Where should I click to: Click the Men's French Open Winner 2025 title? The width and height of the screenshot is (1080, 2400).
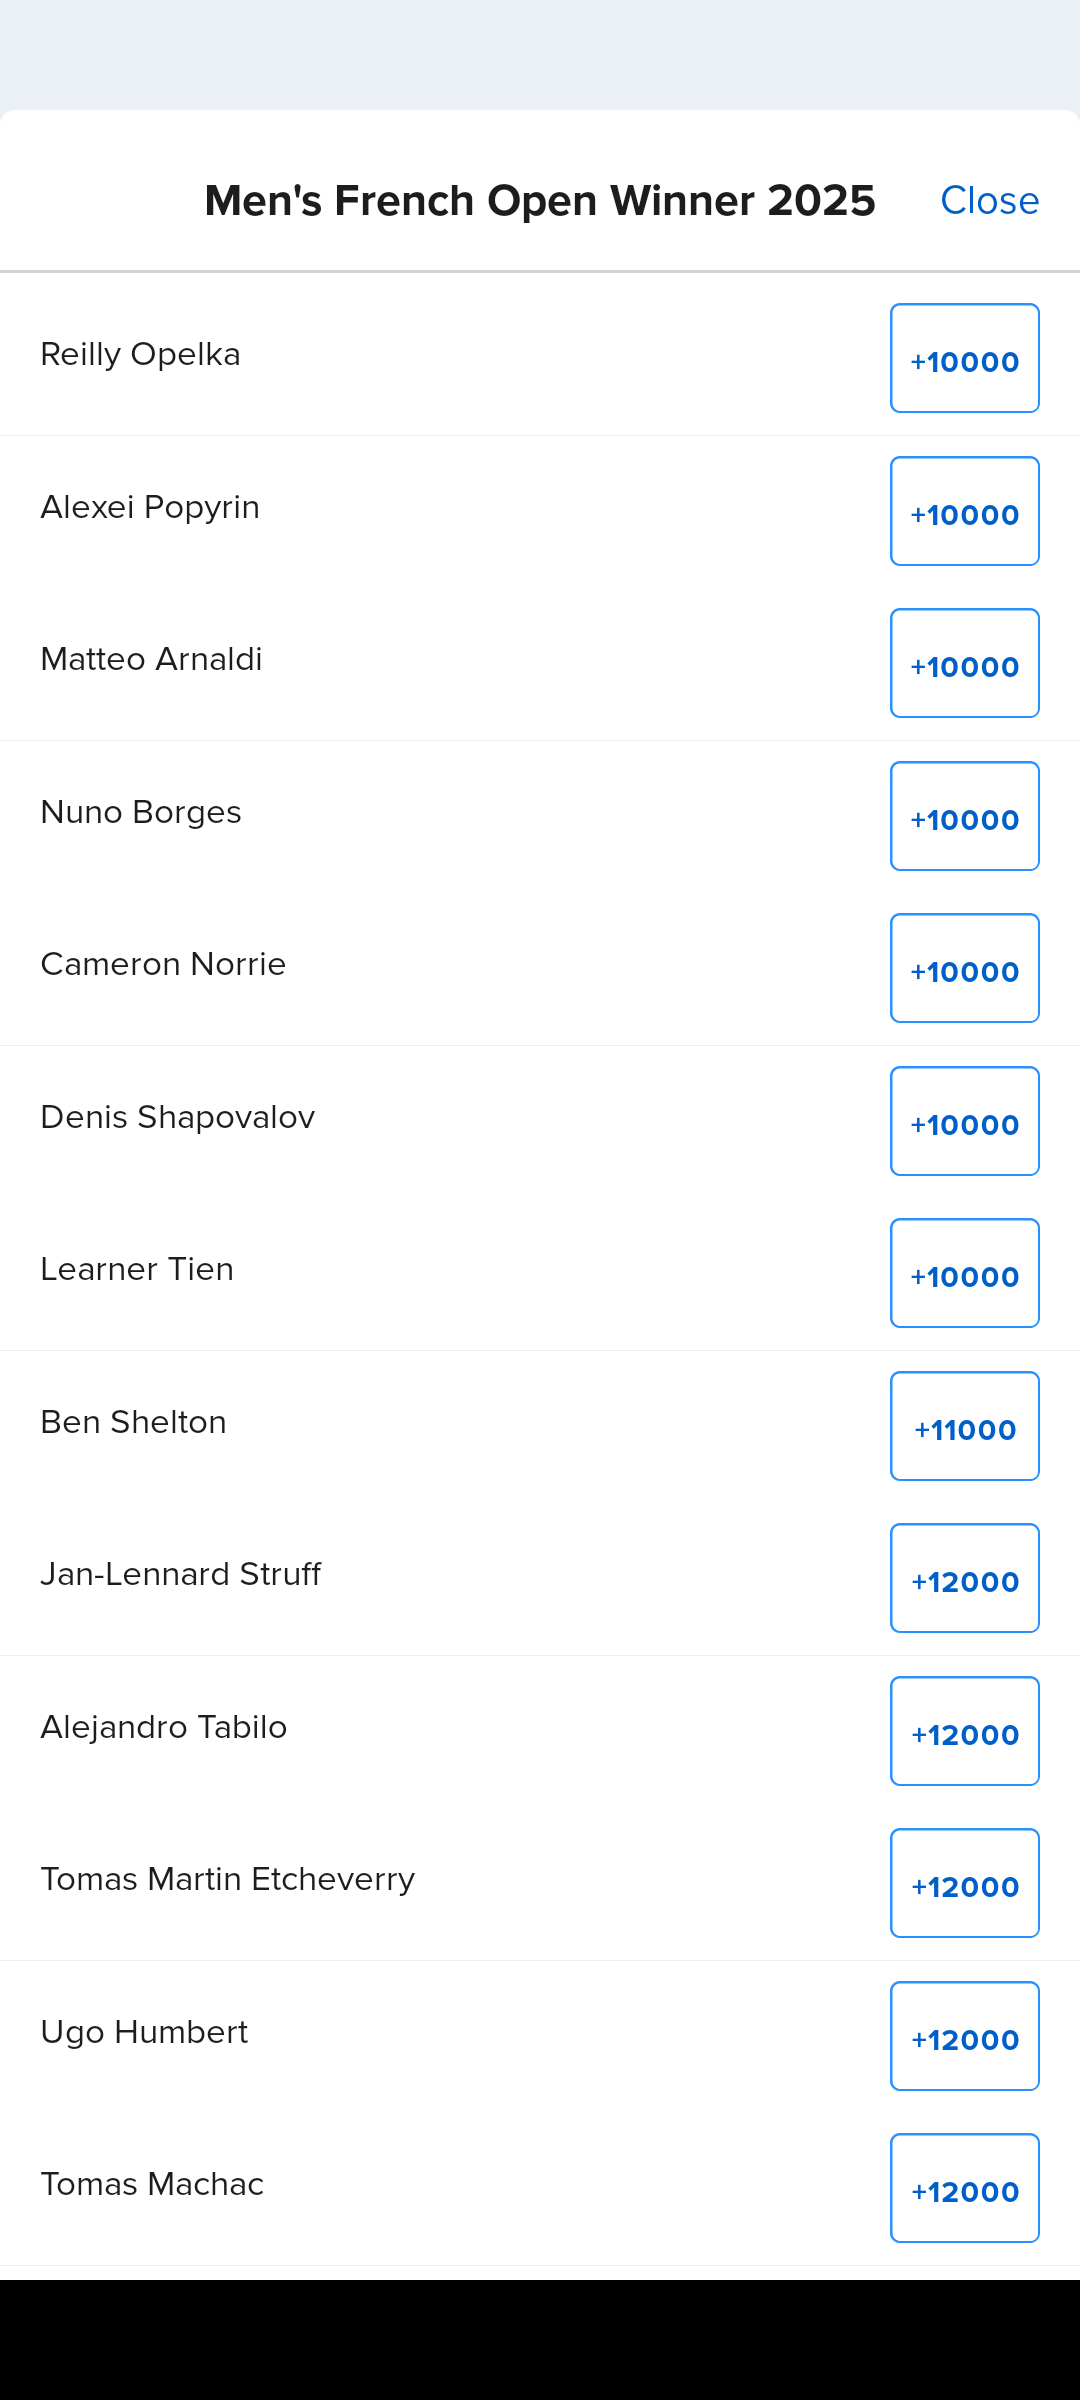540,201
